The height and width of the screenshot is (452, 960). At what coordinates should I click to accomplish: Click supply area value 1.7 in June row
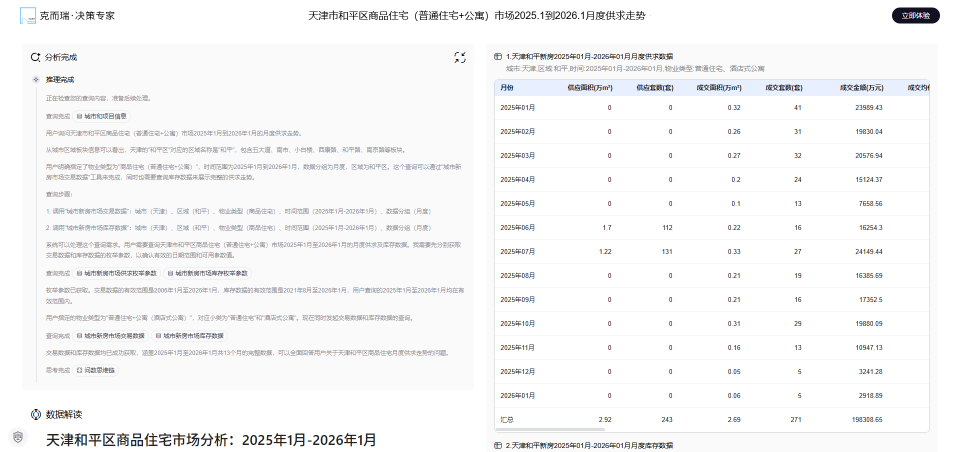pos(607,228)
